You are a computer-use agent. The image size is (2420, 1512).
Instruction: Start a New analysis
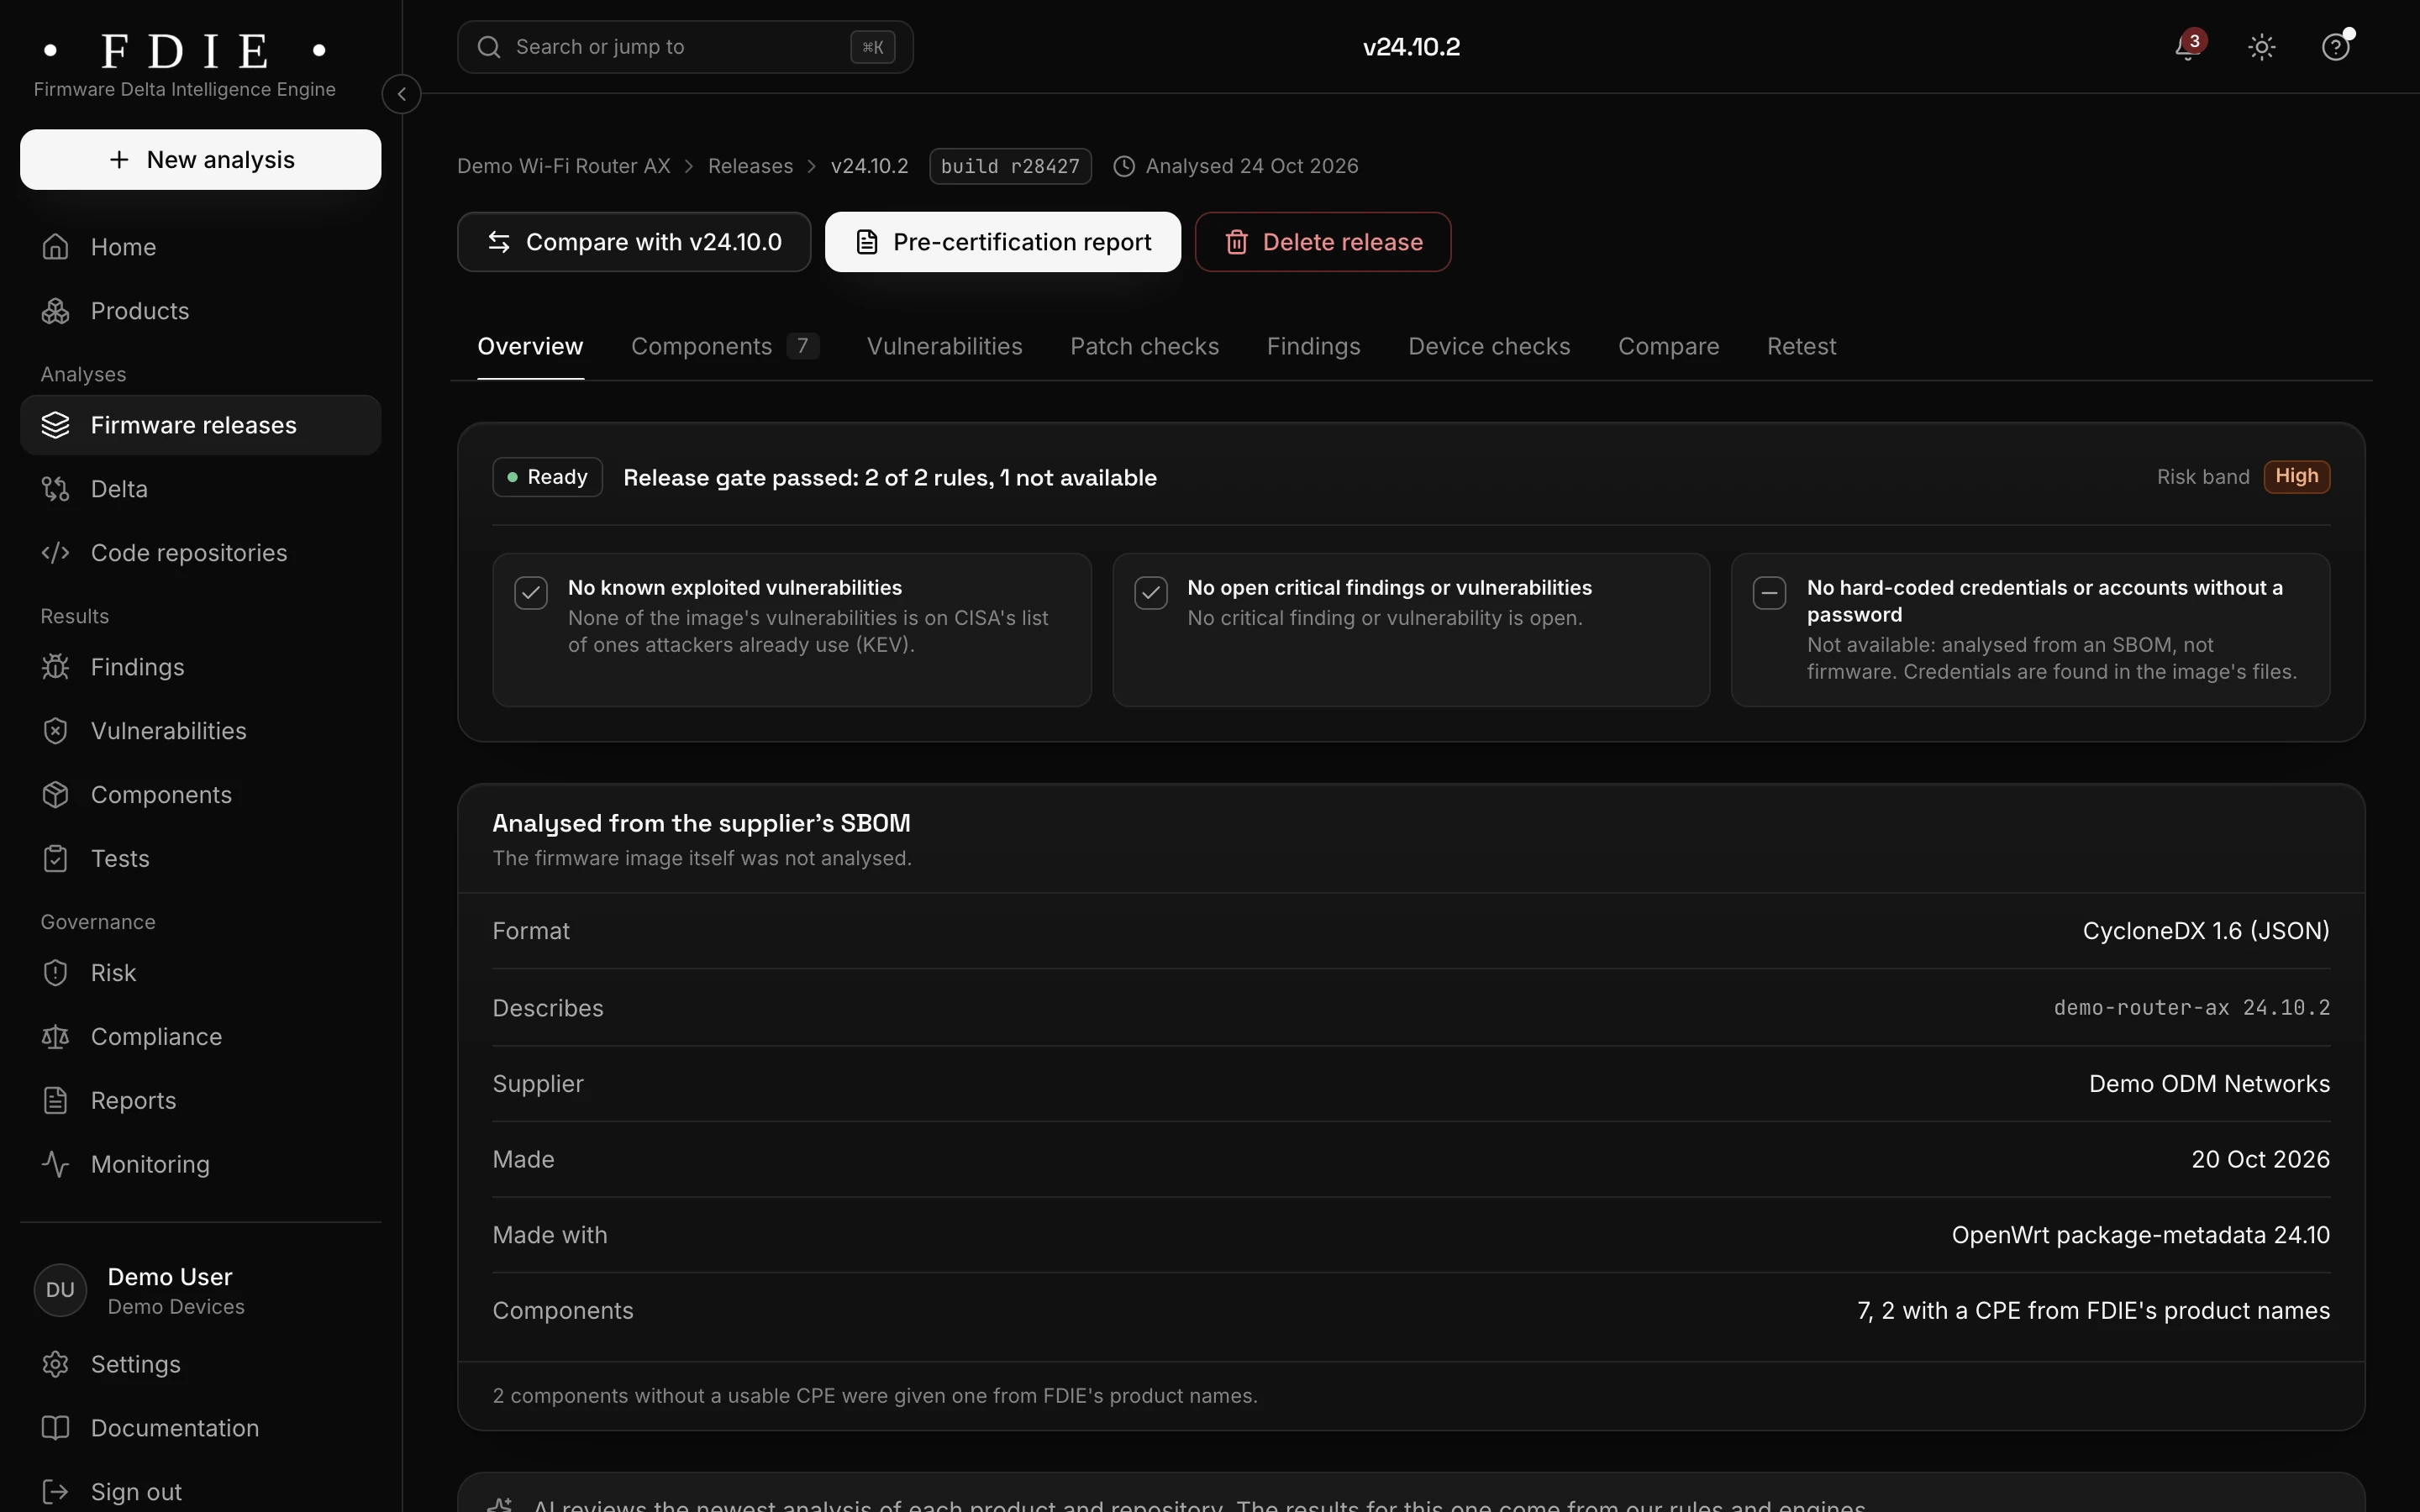coord(201,159)
